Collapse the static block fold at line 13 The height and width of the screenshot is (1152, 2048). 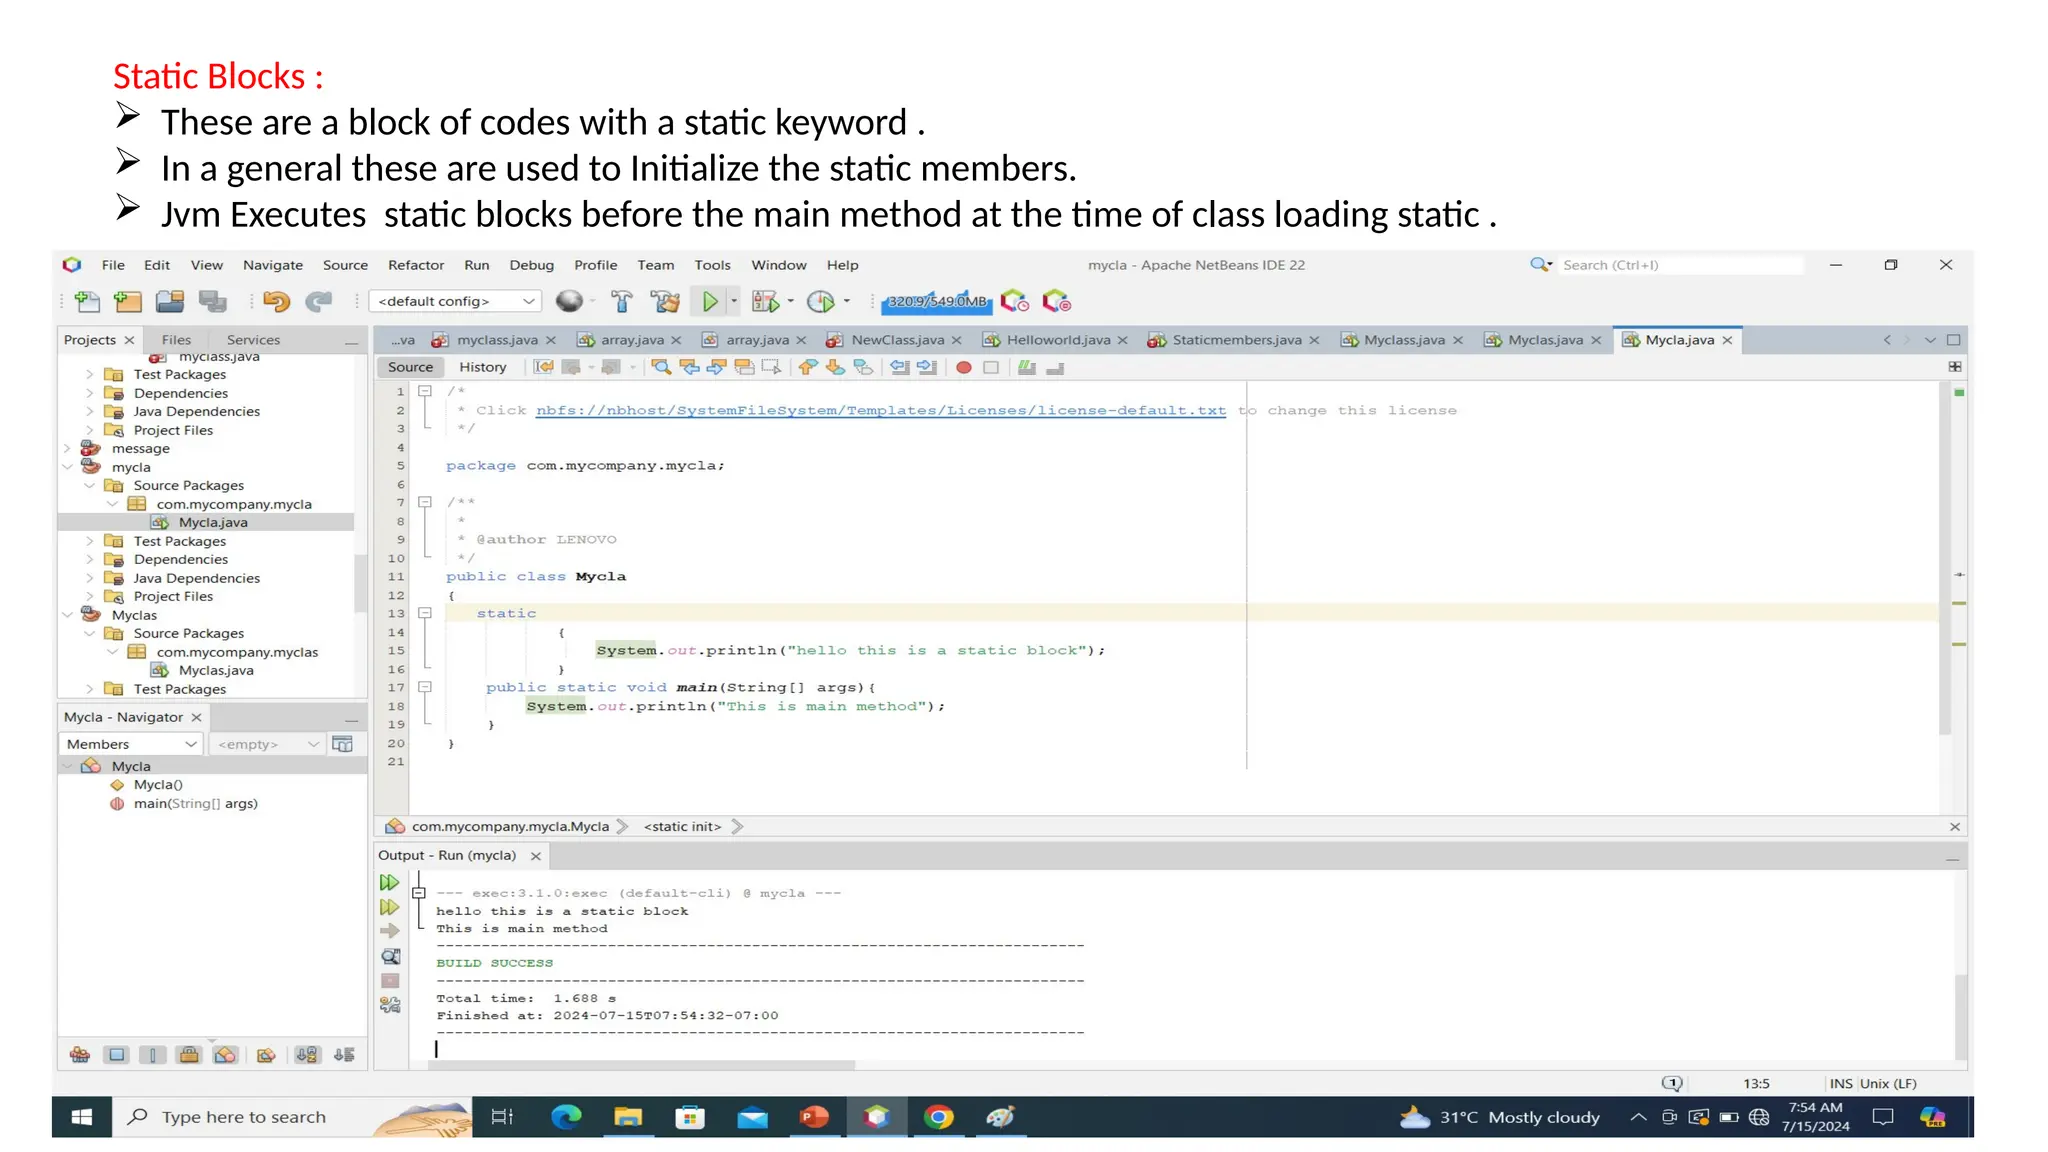click(425, 613)
